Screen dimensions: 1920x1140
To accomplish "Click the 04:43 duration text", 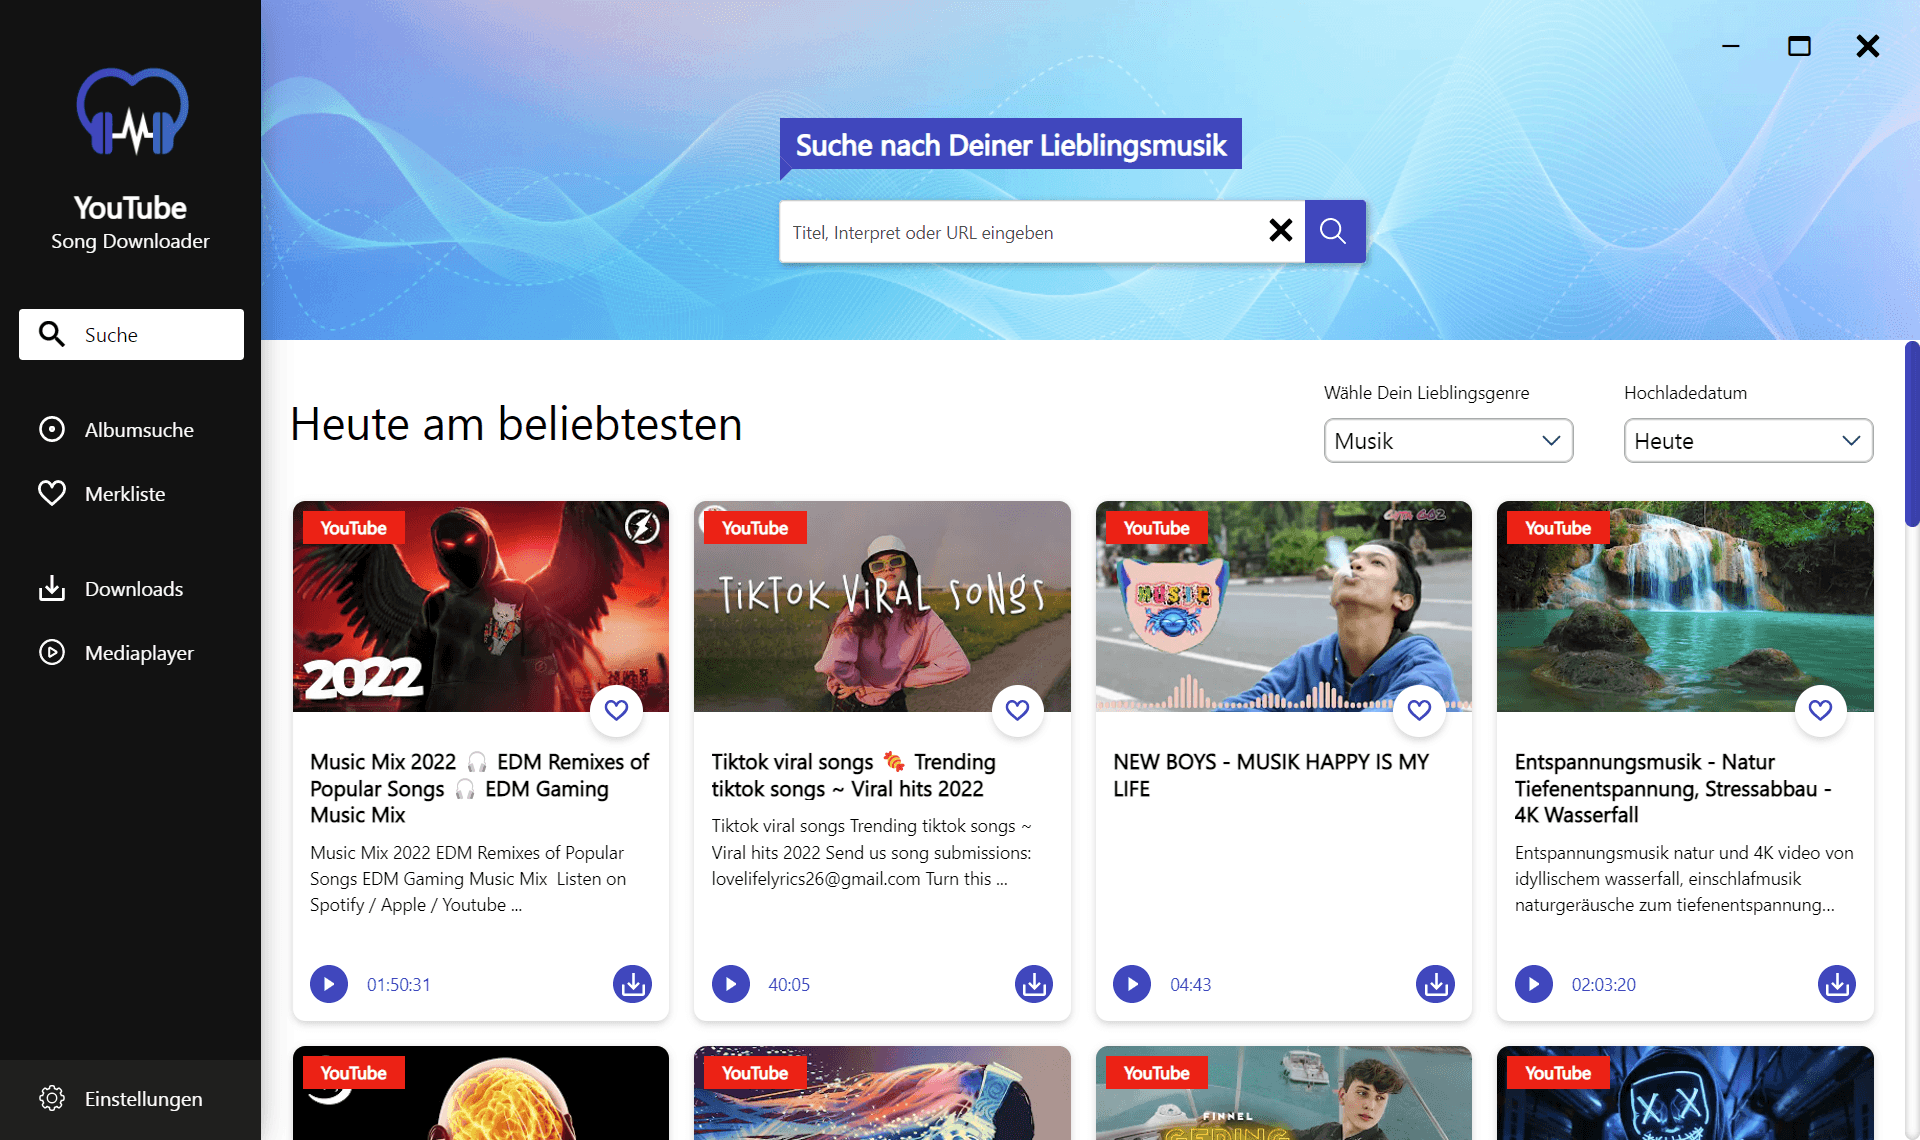I will click(1191, 984).
